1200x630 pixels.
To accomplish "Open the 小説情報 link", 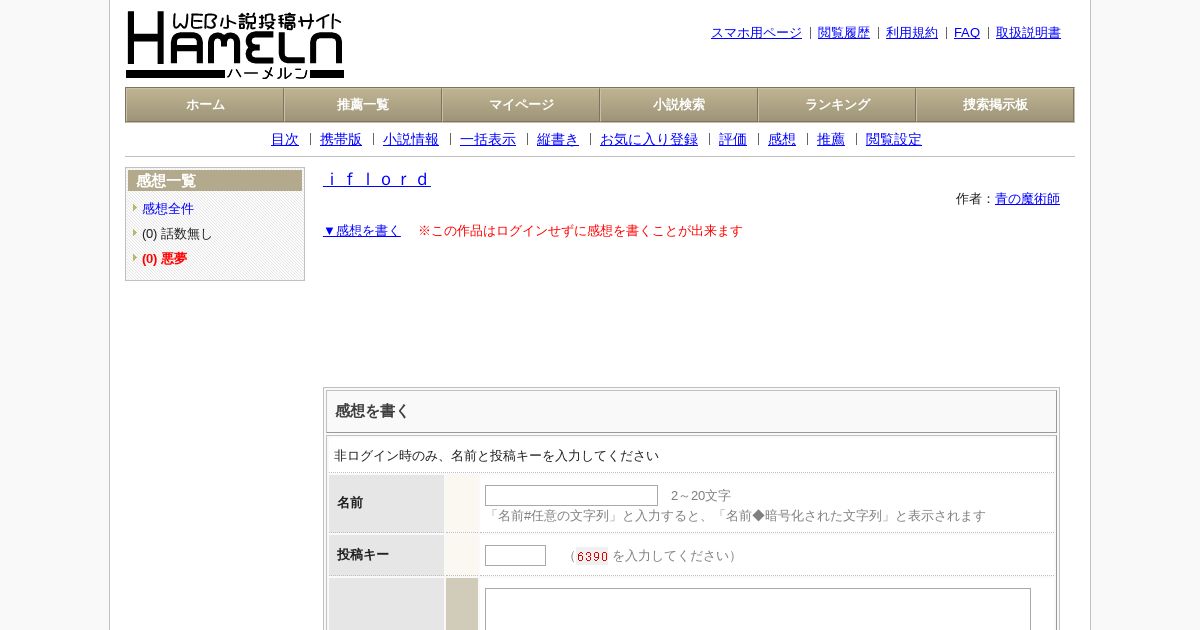I will click(411, 140).
